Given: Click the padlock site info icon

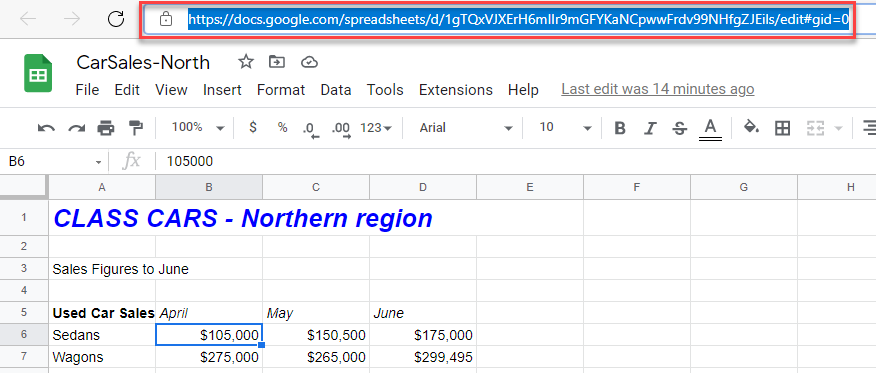Looking at the screenshot, I should tap(165, 20).
